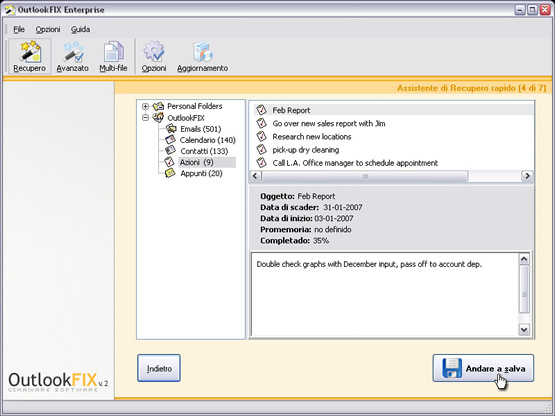
Task: Launch the Aggiornamento update tool
Action: pos(202,56)
